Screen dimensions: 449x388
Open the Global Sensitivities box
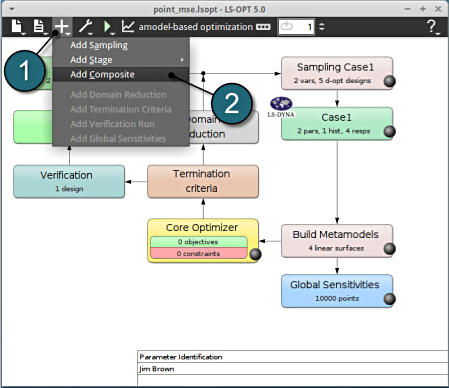[x=337, y=291]
